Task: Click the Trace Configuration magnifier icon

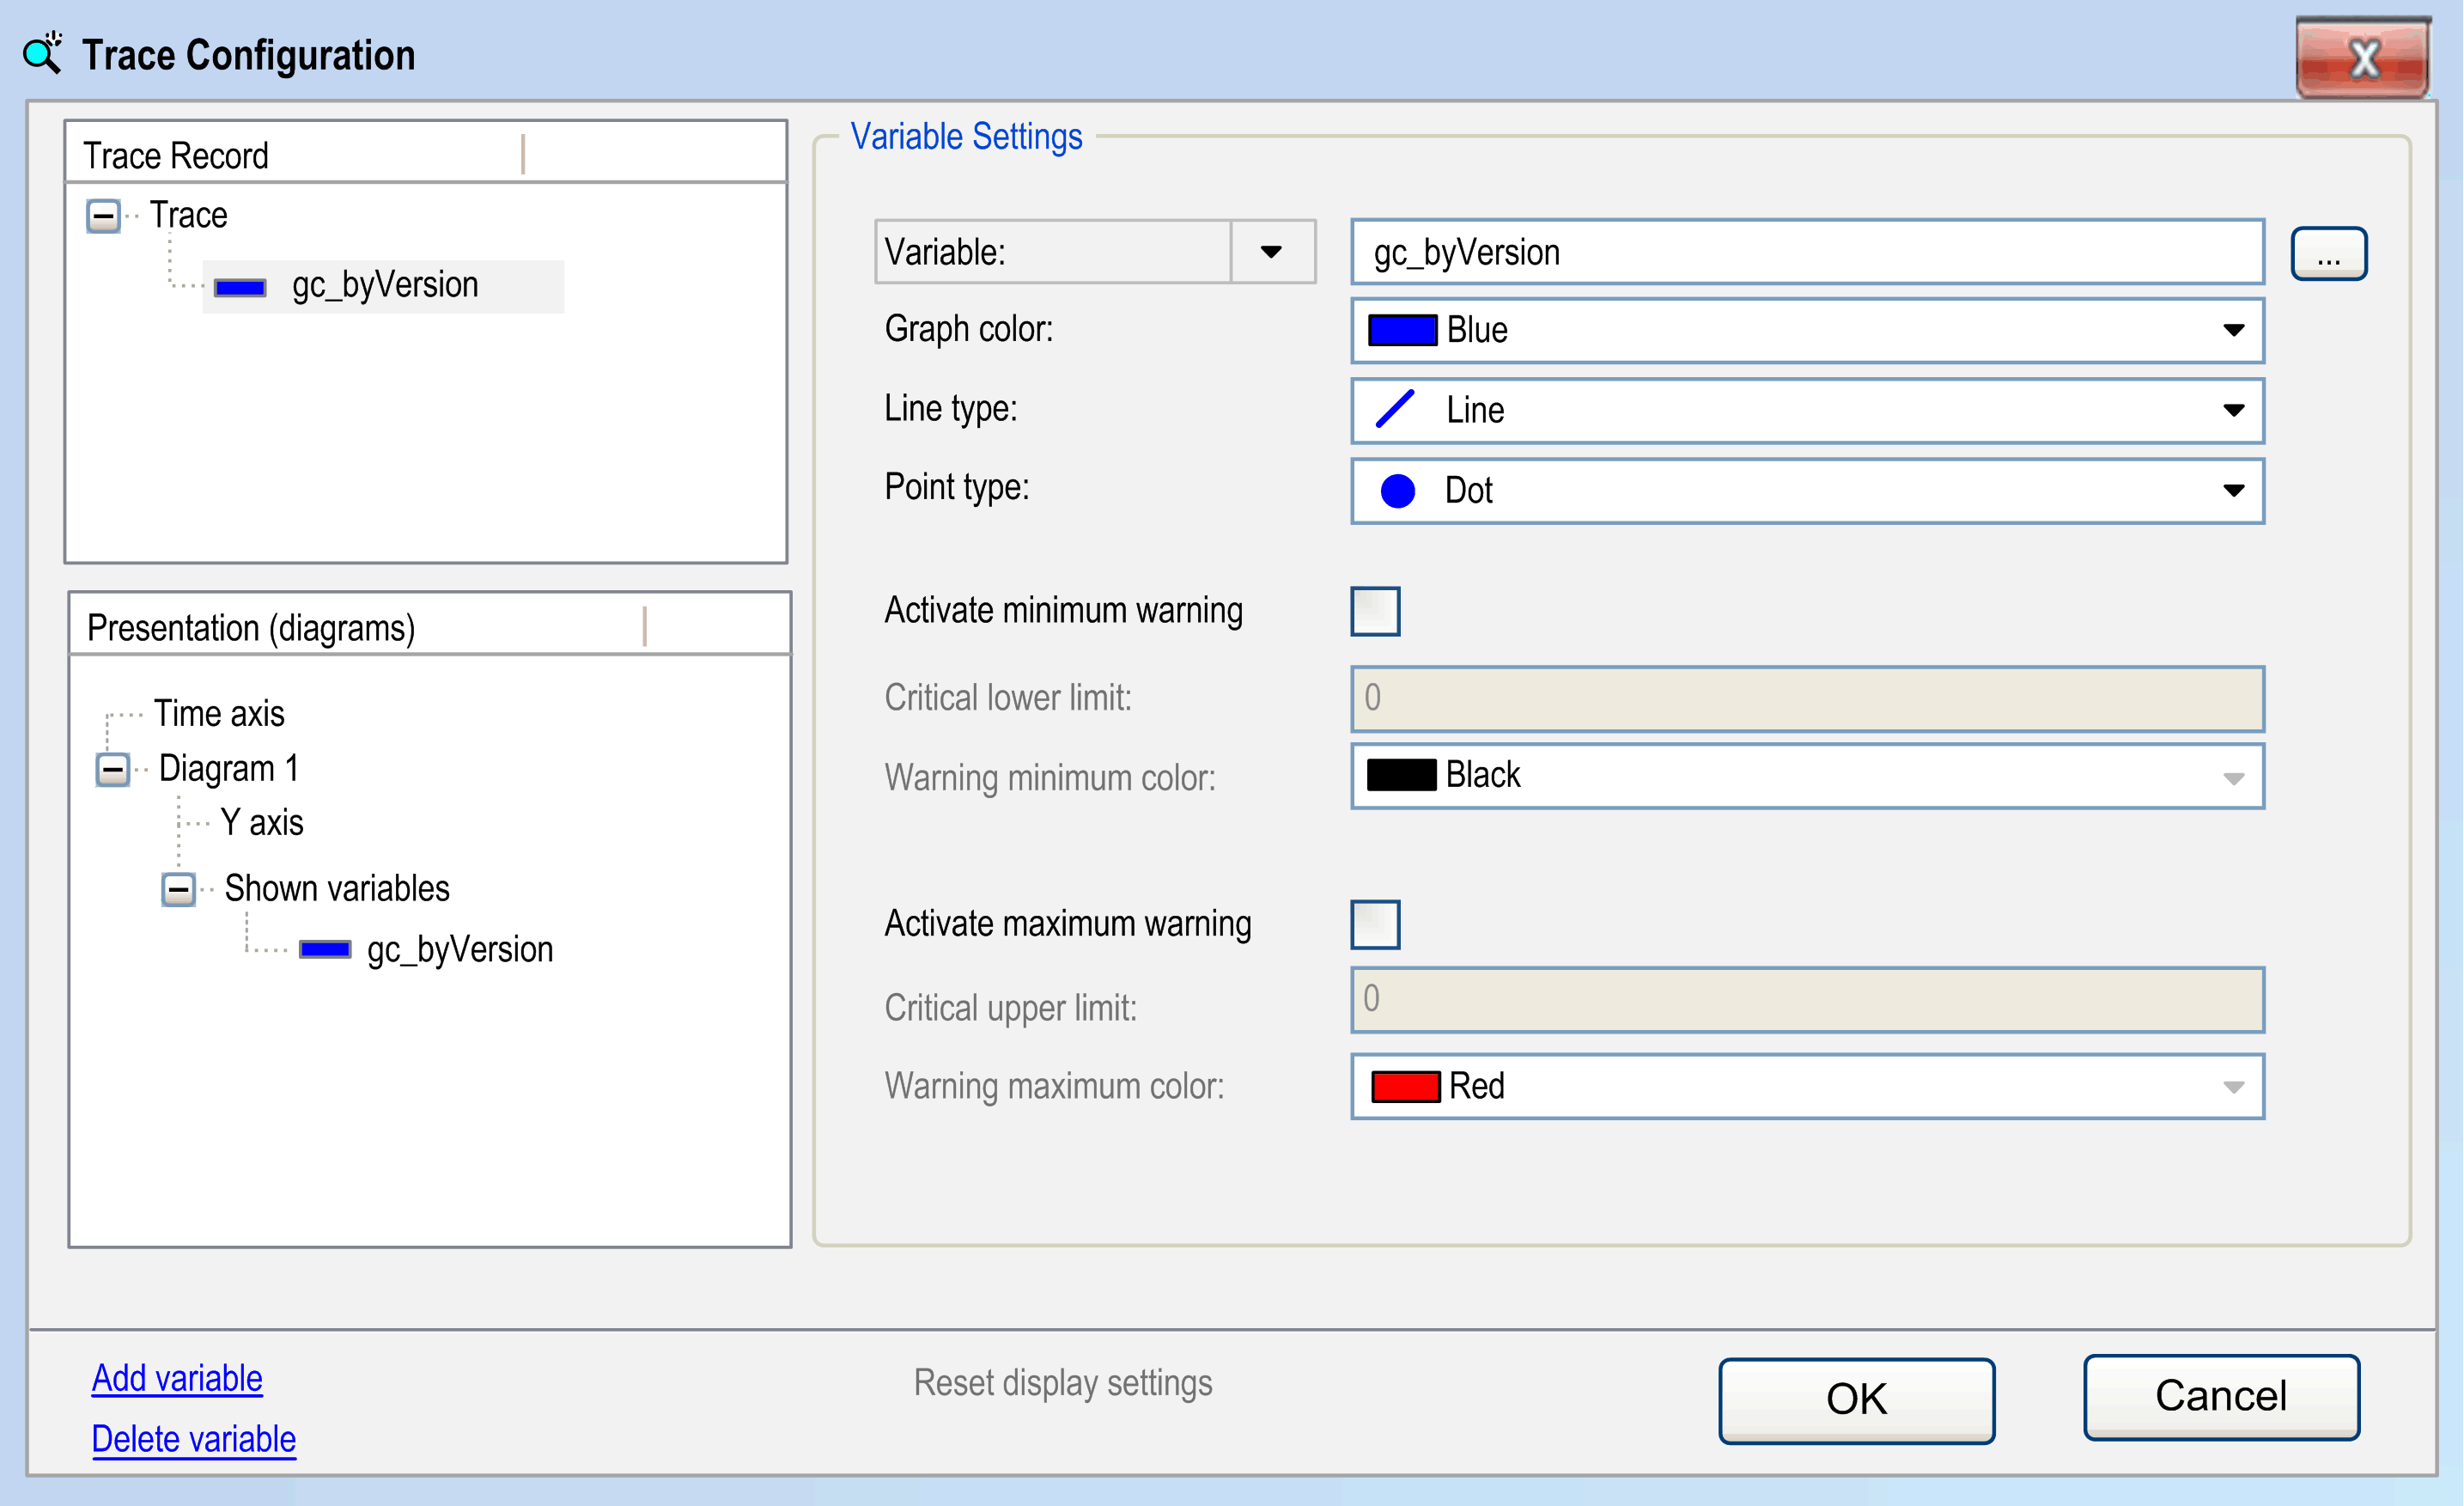Action: click(42, 53)
